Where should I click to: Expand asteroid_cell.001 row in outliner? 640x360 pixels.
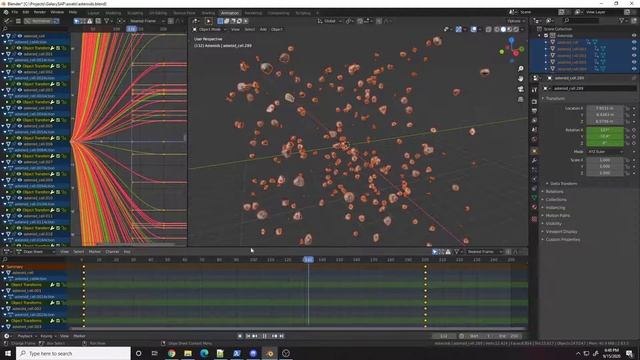(x=546, y=49)
